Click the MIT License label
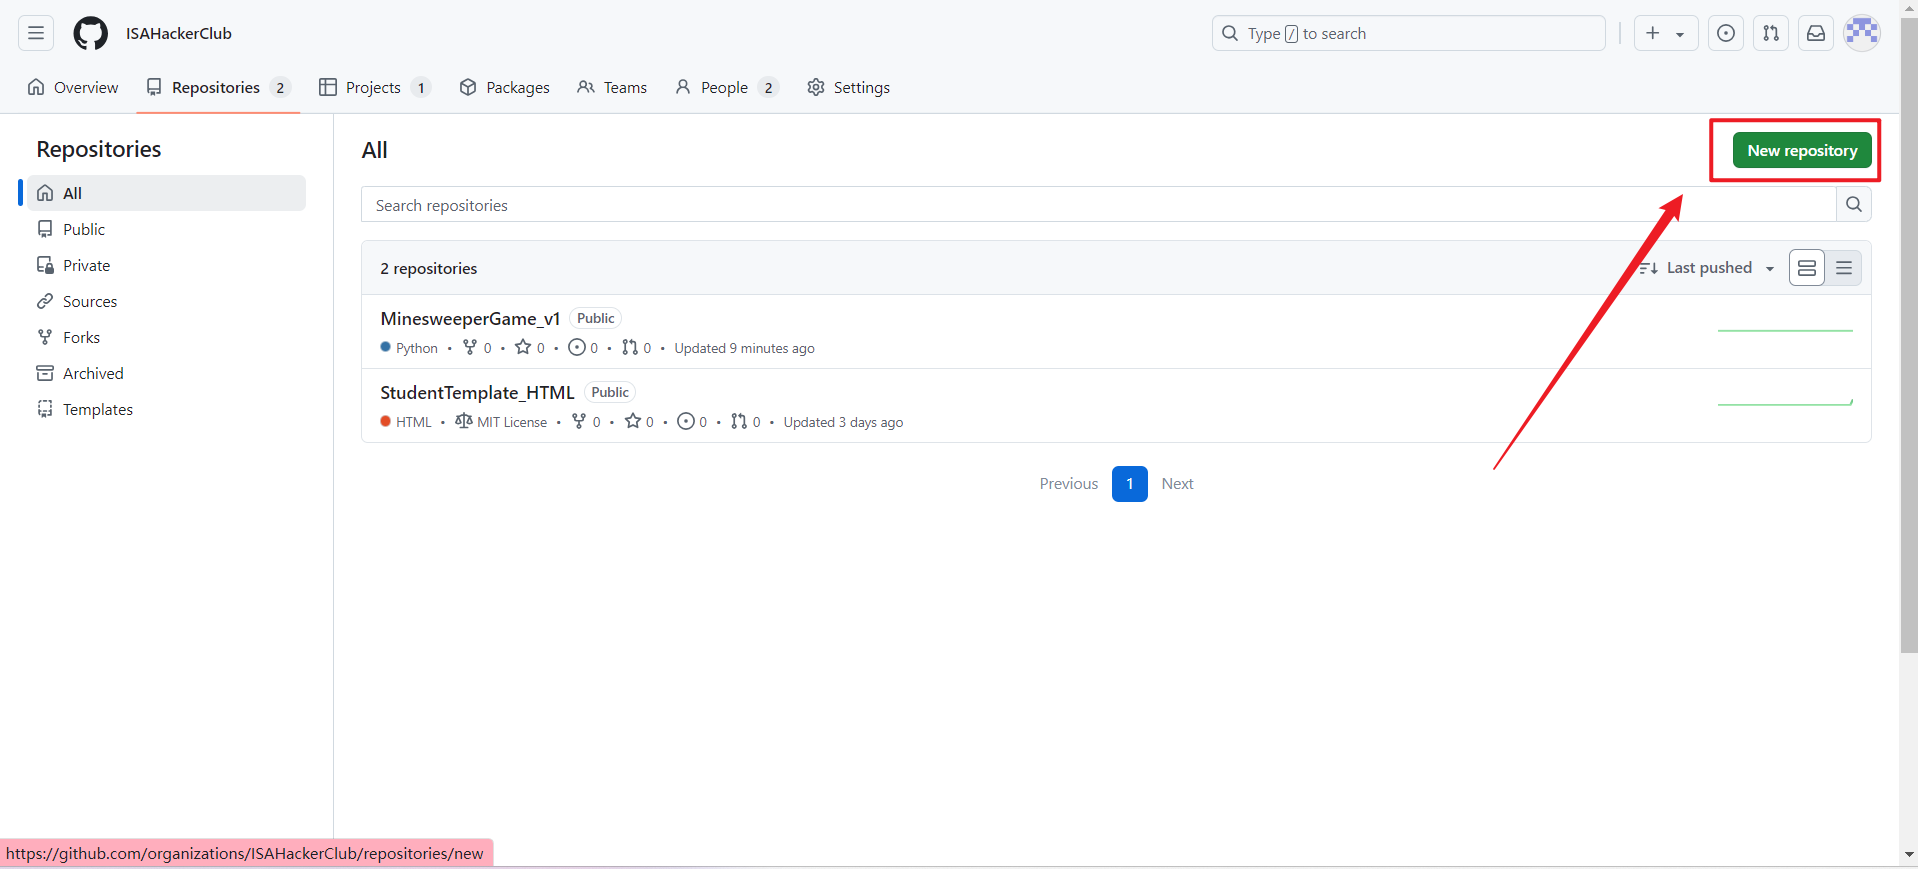This screenshot has height=869, width=1918. pos(501,422)
